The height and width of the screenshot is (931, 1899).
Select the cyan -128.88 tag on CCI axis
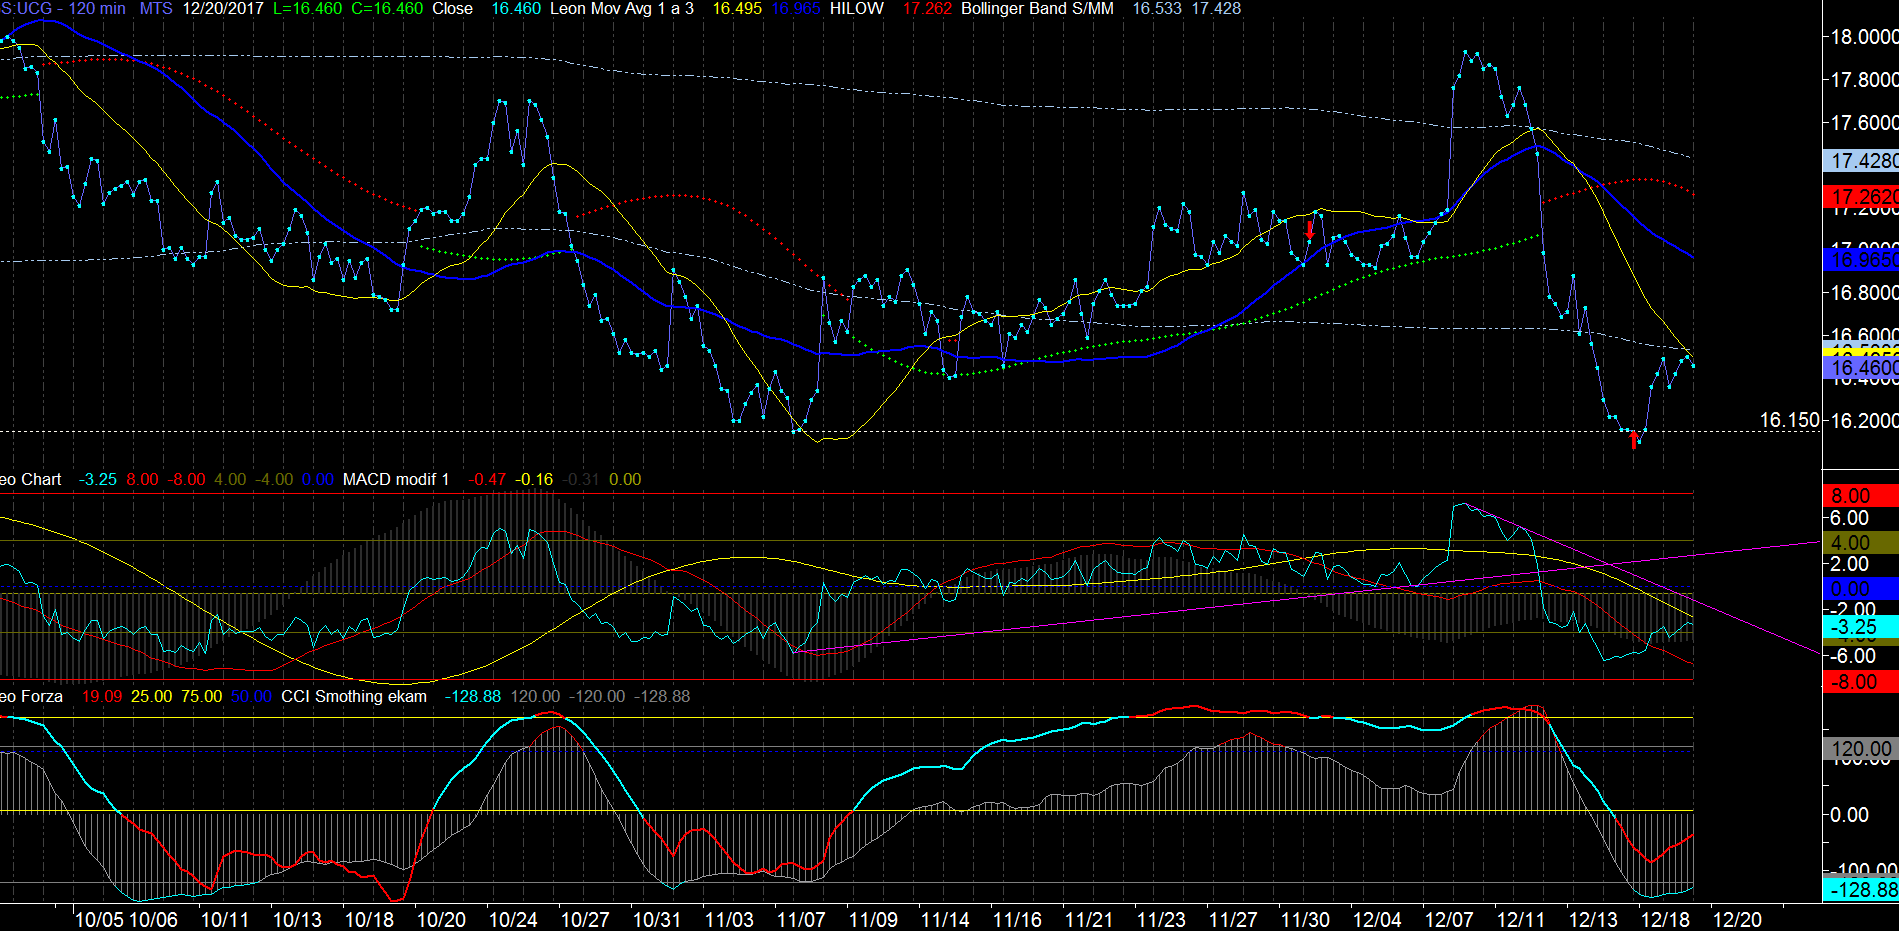[x=1861, y=890]
